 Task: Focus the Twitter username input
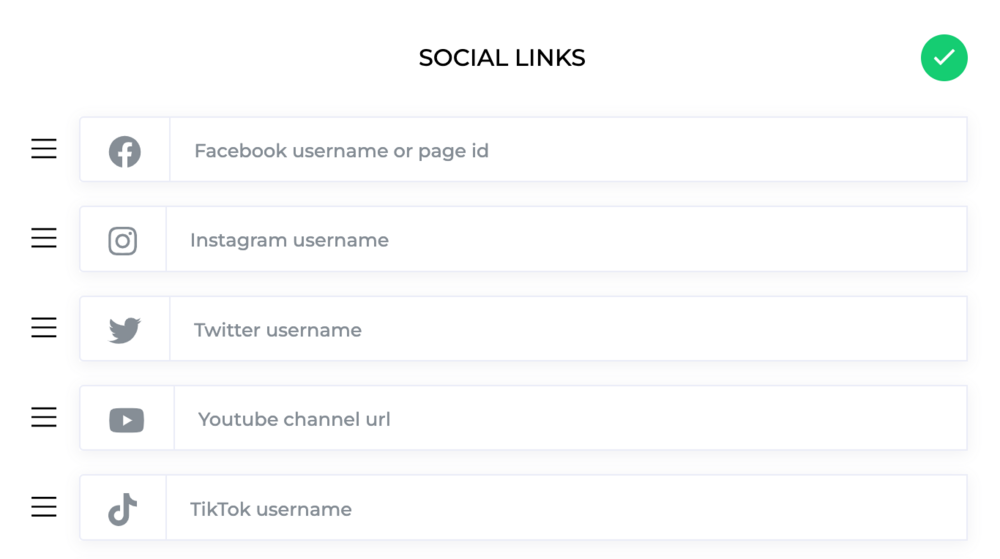pos(568,328)
